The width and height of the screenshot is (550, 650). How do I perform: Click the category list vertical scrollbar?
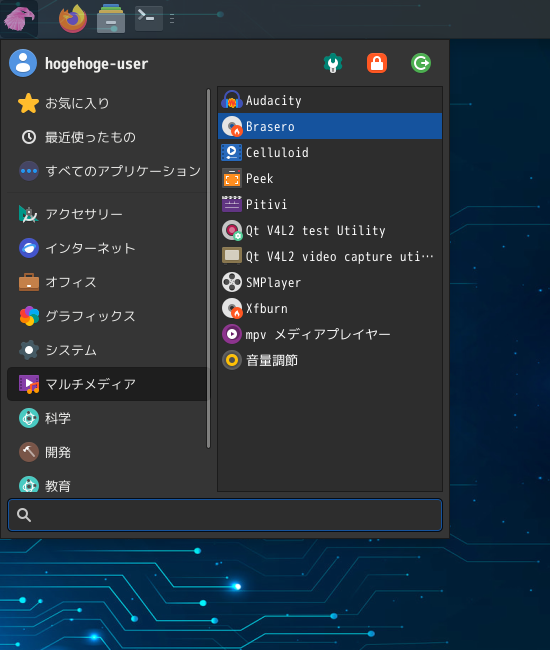point(208,268)
